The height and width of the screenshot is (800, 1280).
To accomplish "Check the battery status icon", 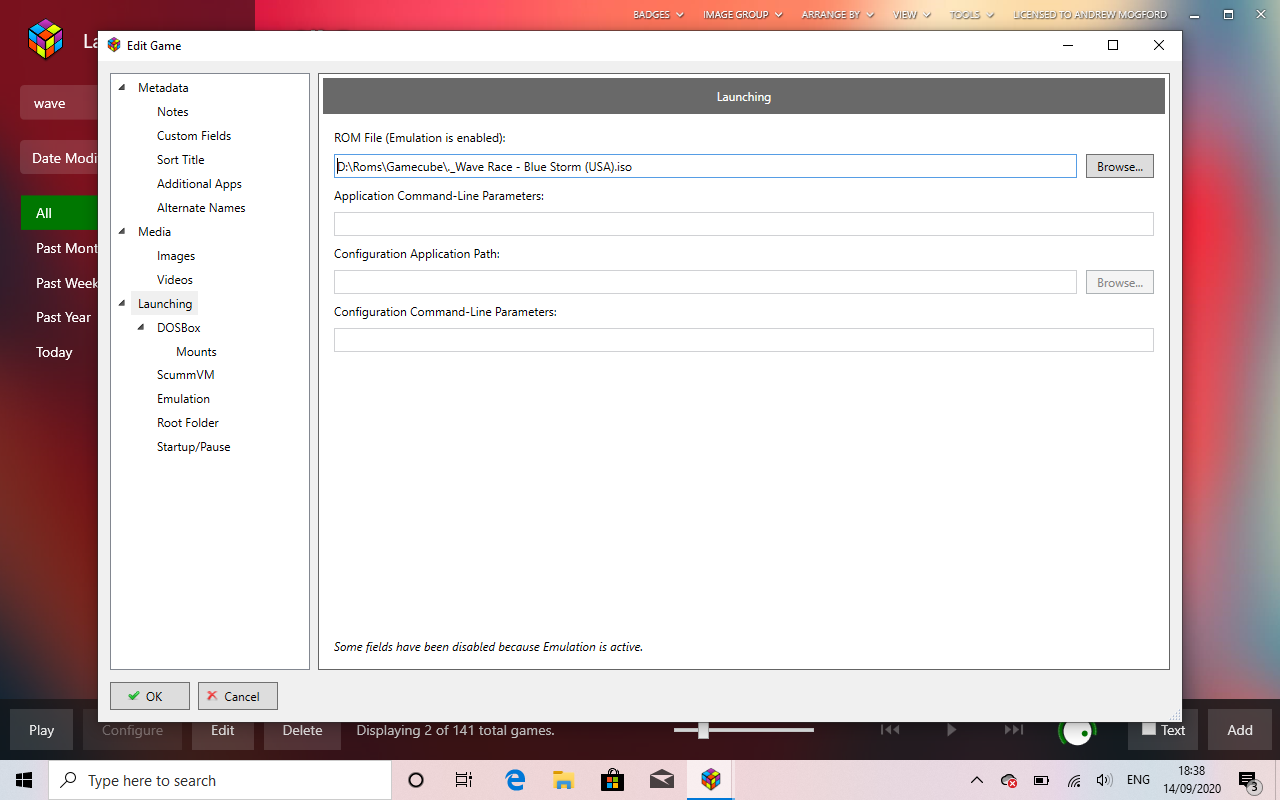I will click(1041, 780).
